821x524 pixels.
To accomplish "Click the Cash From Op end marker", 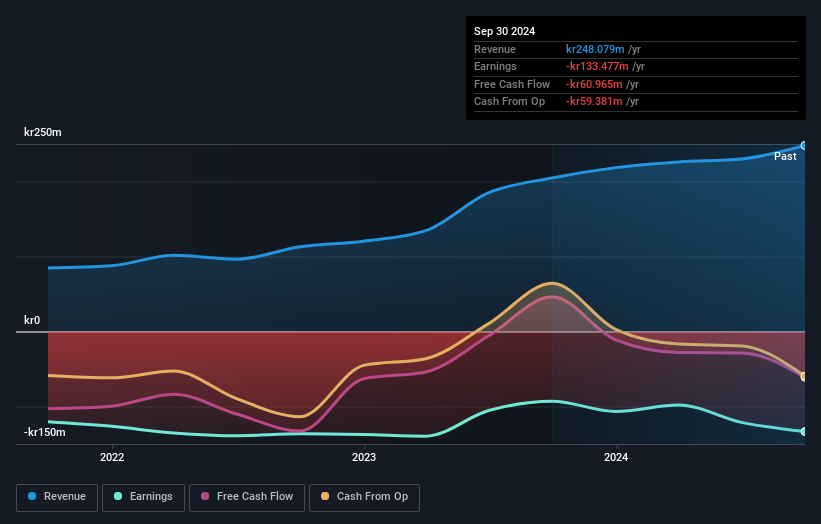I will pos(804,376).
